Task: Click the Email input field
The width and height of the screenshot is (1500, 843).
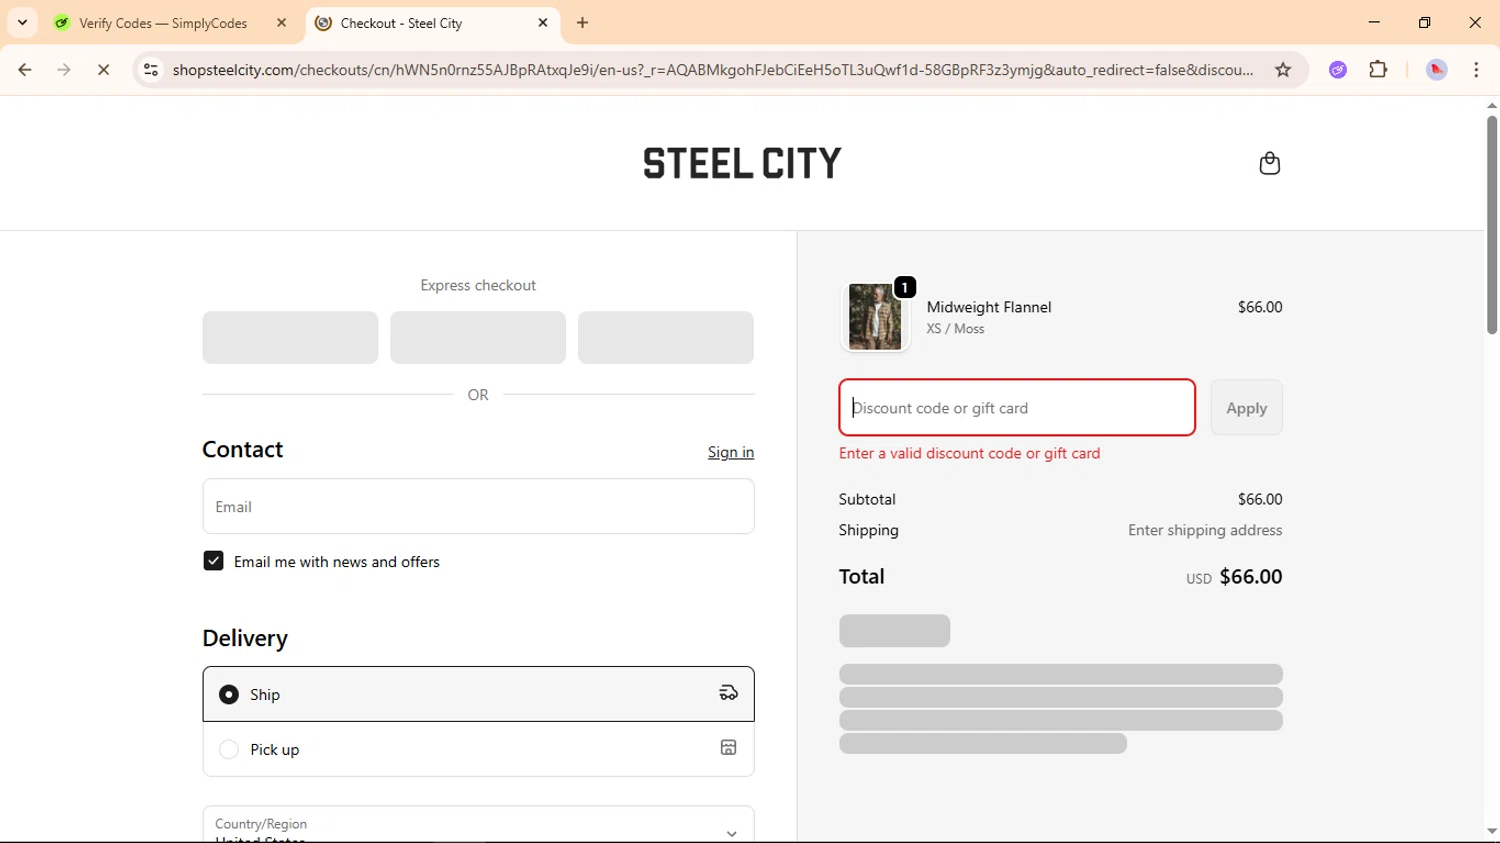Action: pyautogui.click(x=478, y=506)
